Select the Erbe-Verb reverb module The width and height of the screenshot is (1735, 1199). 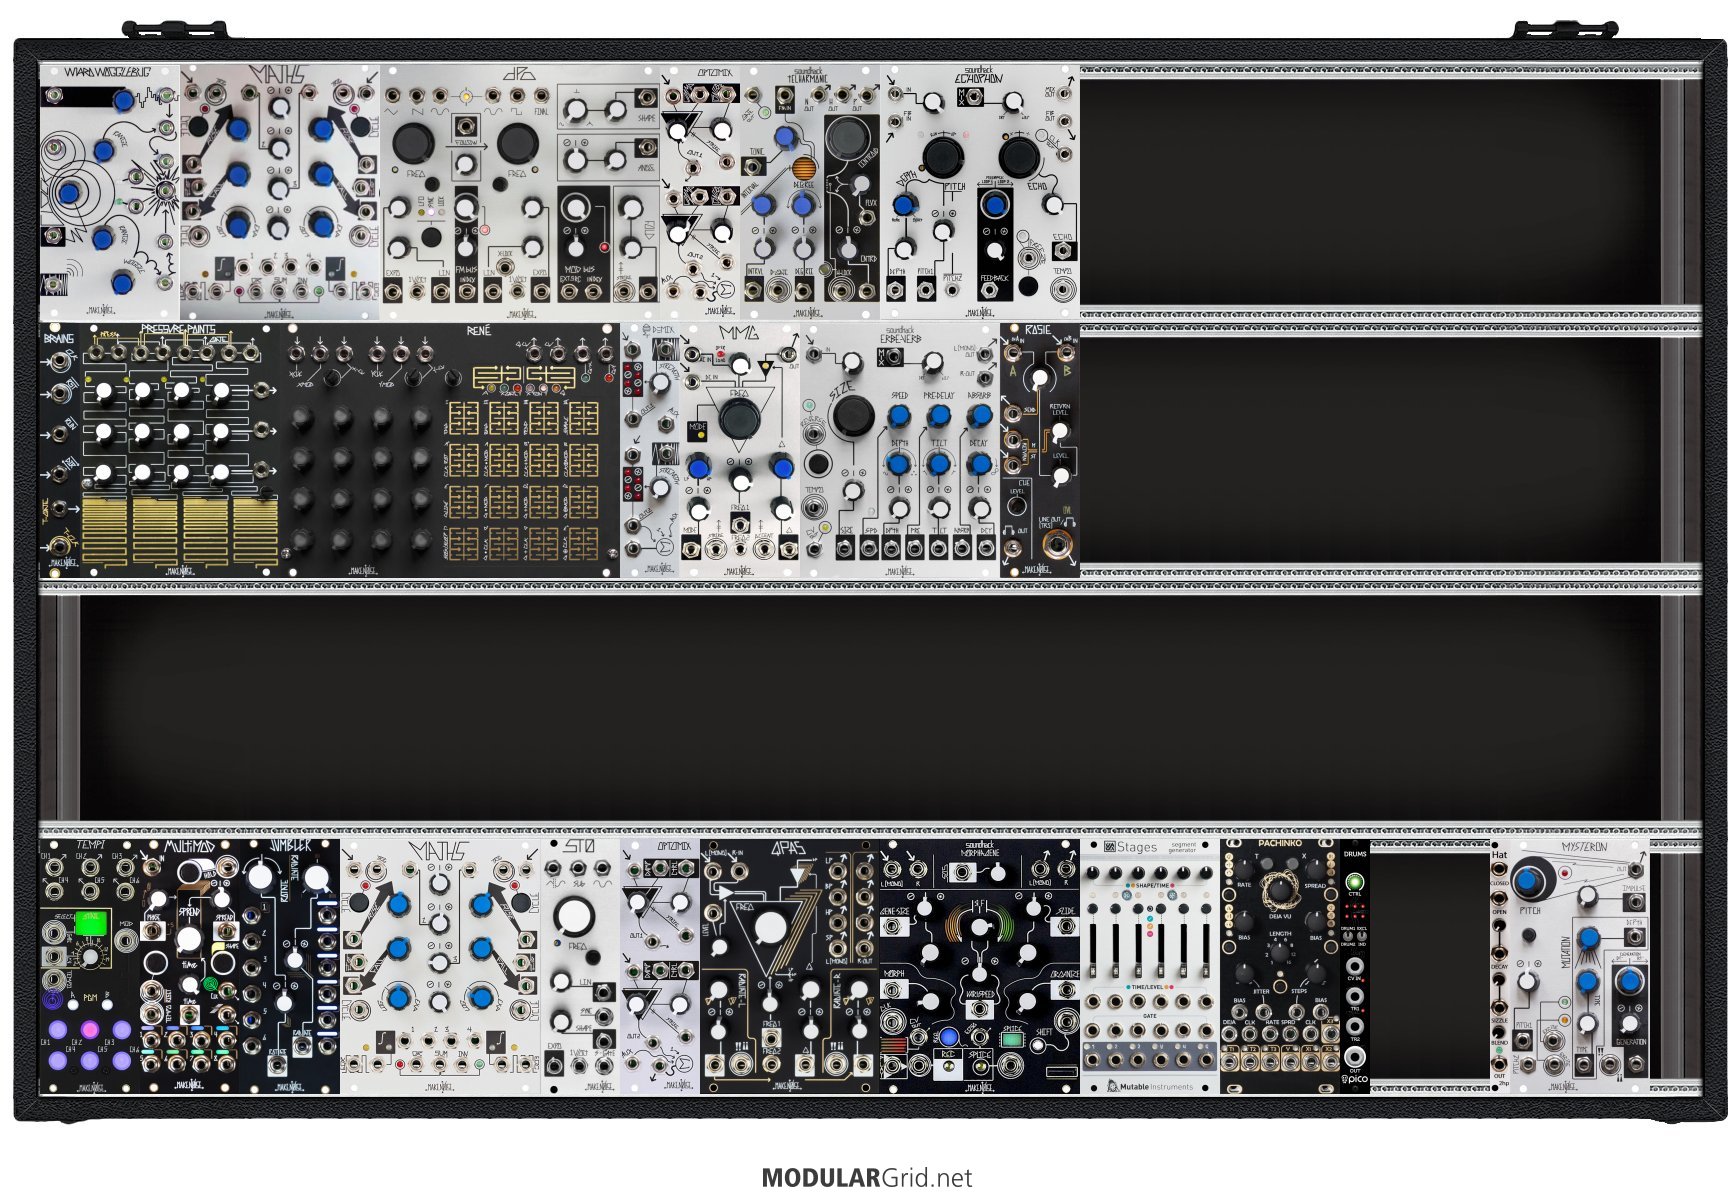[900, 450]
